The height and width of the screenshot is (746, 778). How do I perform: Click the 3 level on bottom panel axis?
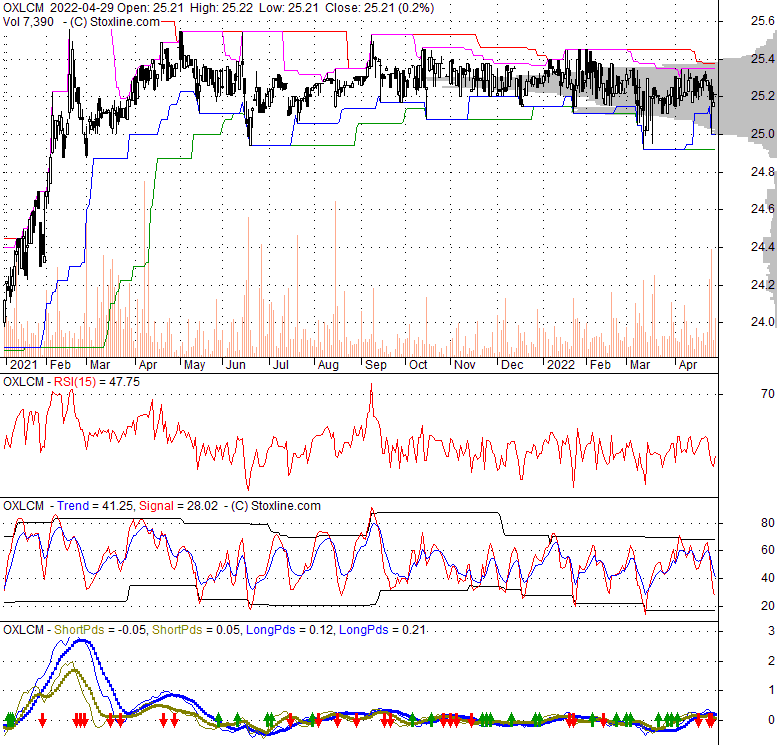point(771,631)
